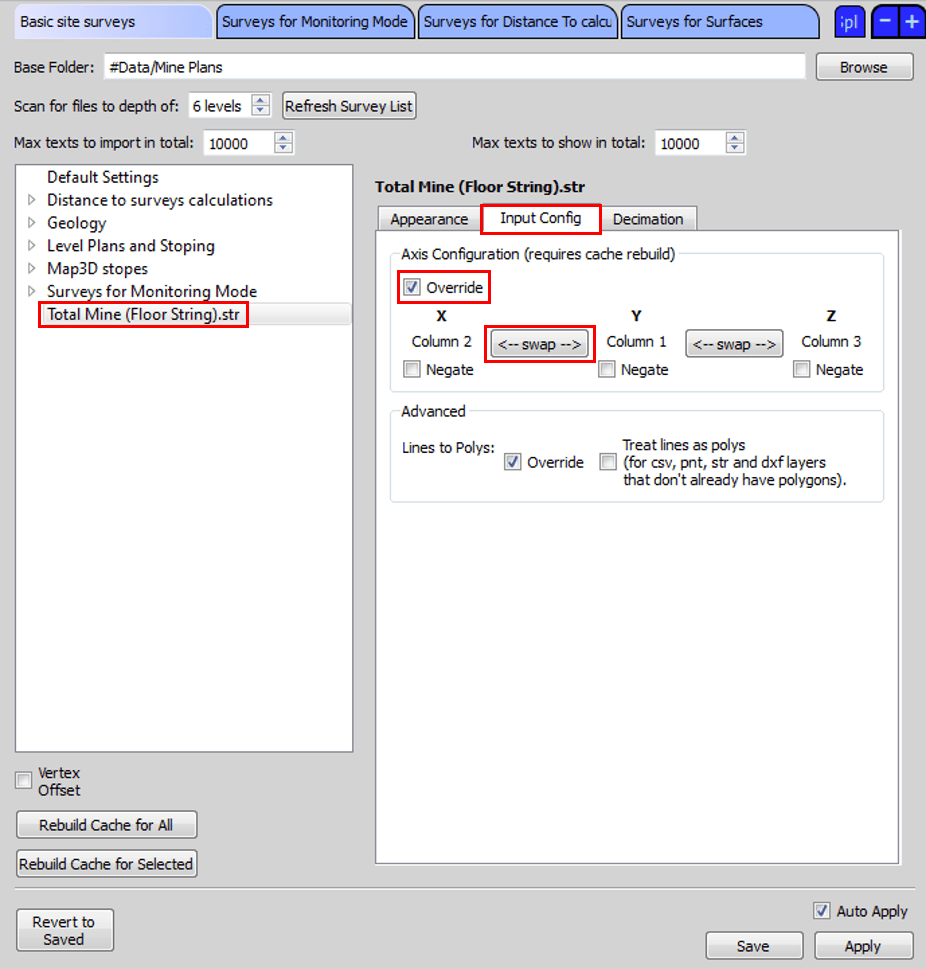926x969 pixels.
Task: Swap the X and Y columns
Action: click(539, 343)
